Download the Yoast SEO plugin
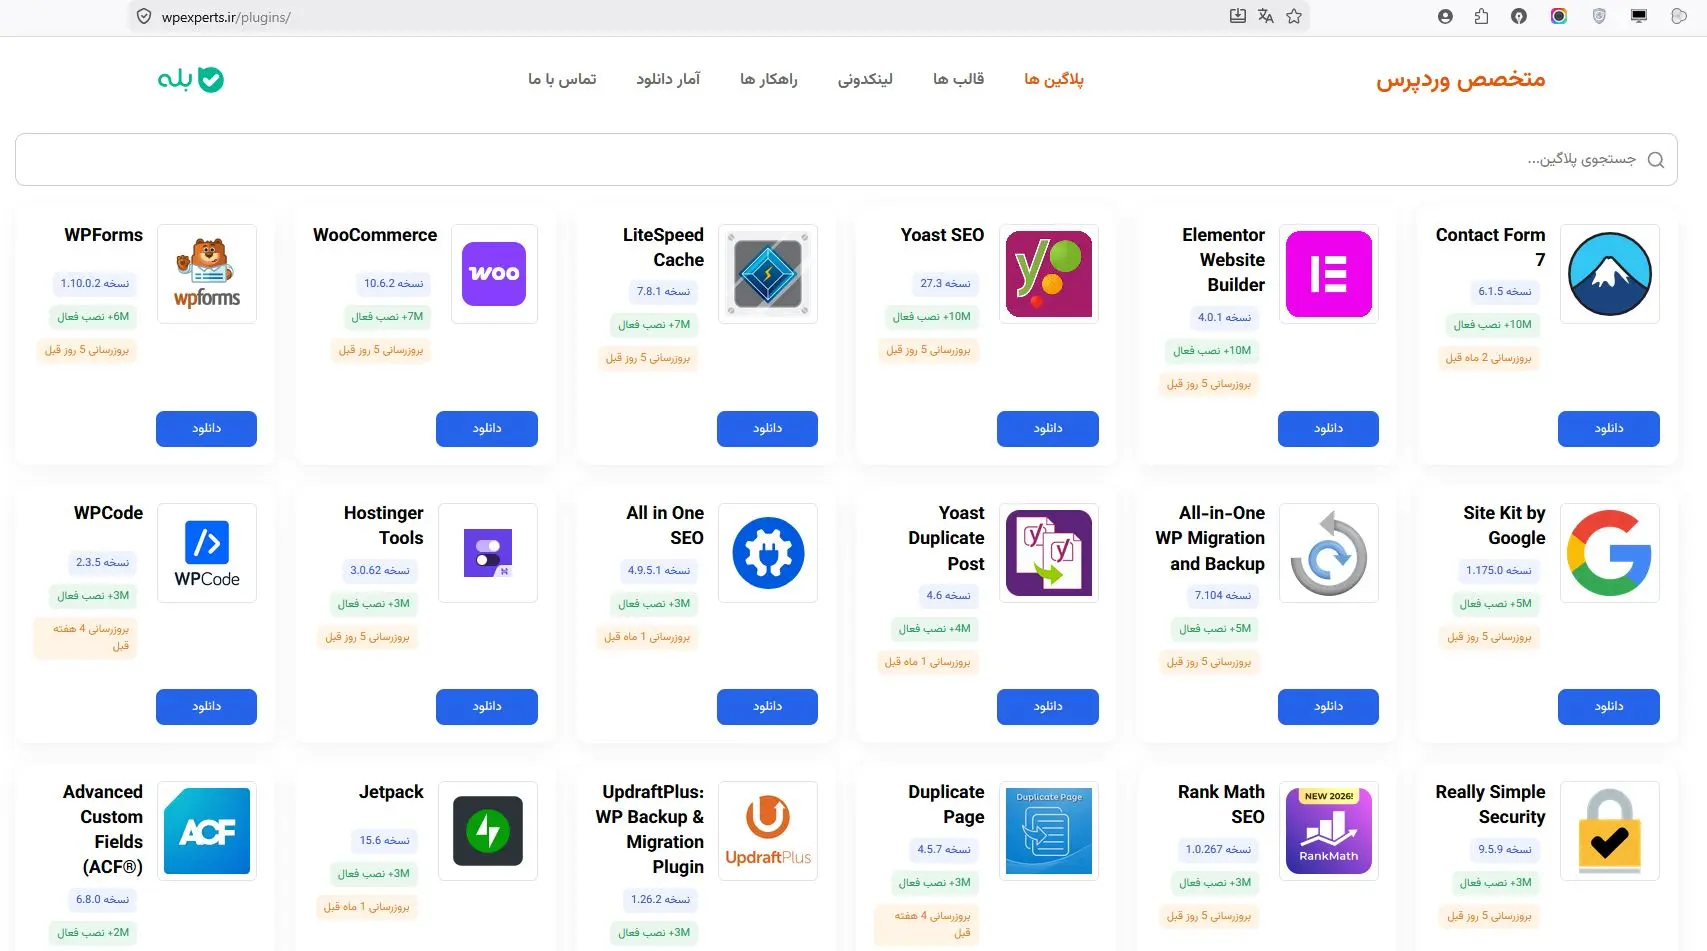The image size is (1707, 951). 1048,429
